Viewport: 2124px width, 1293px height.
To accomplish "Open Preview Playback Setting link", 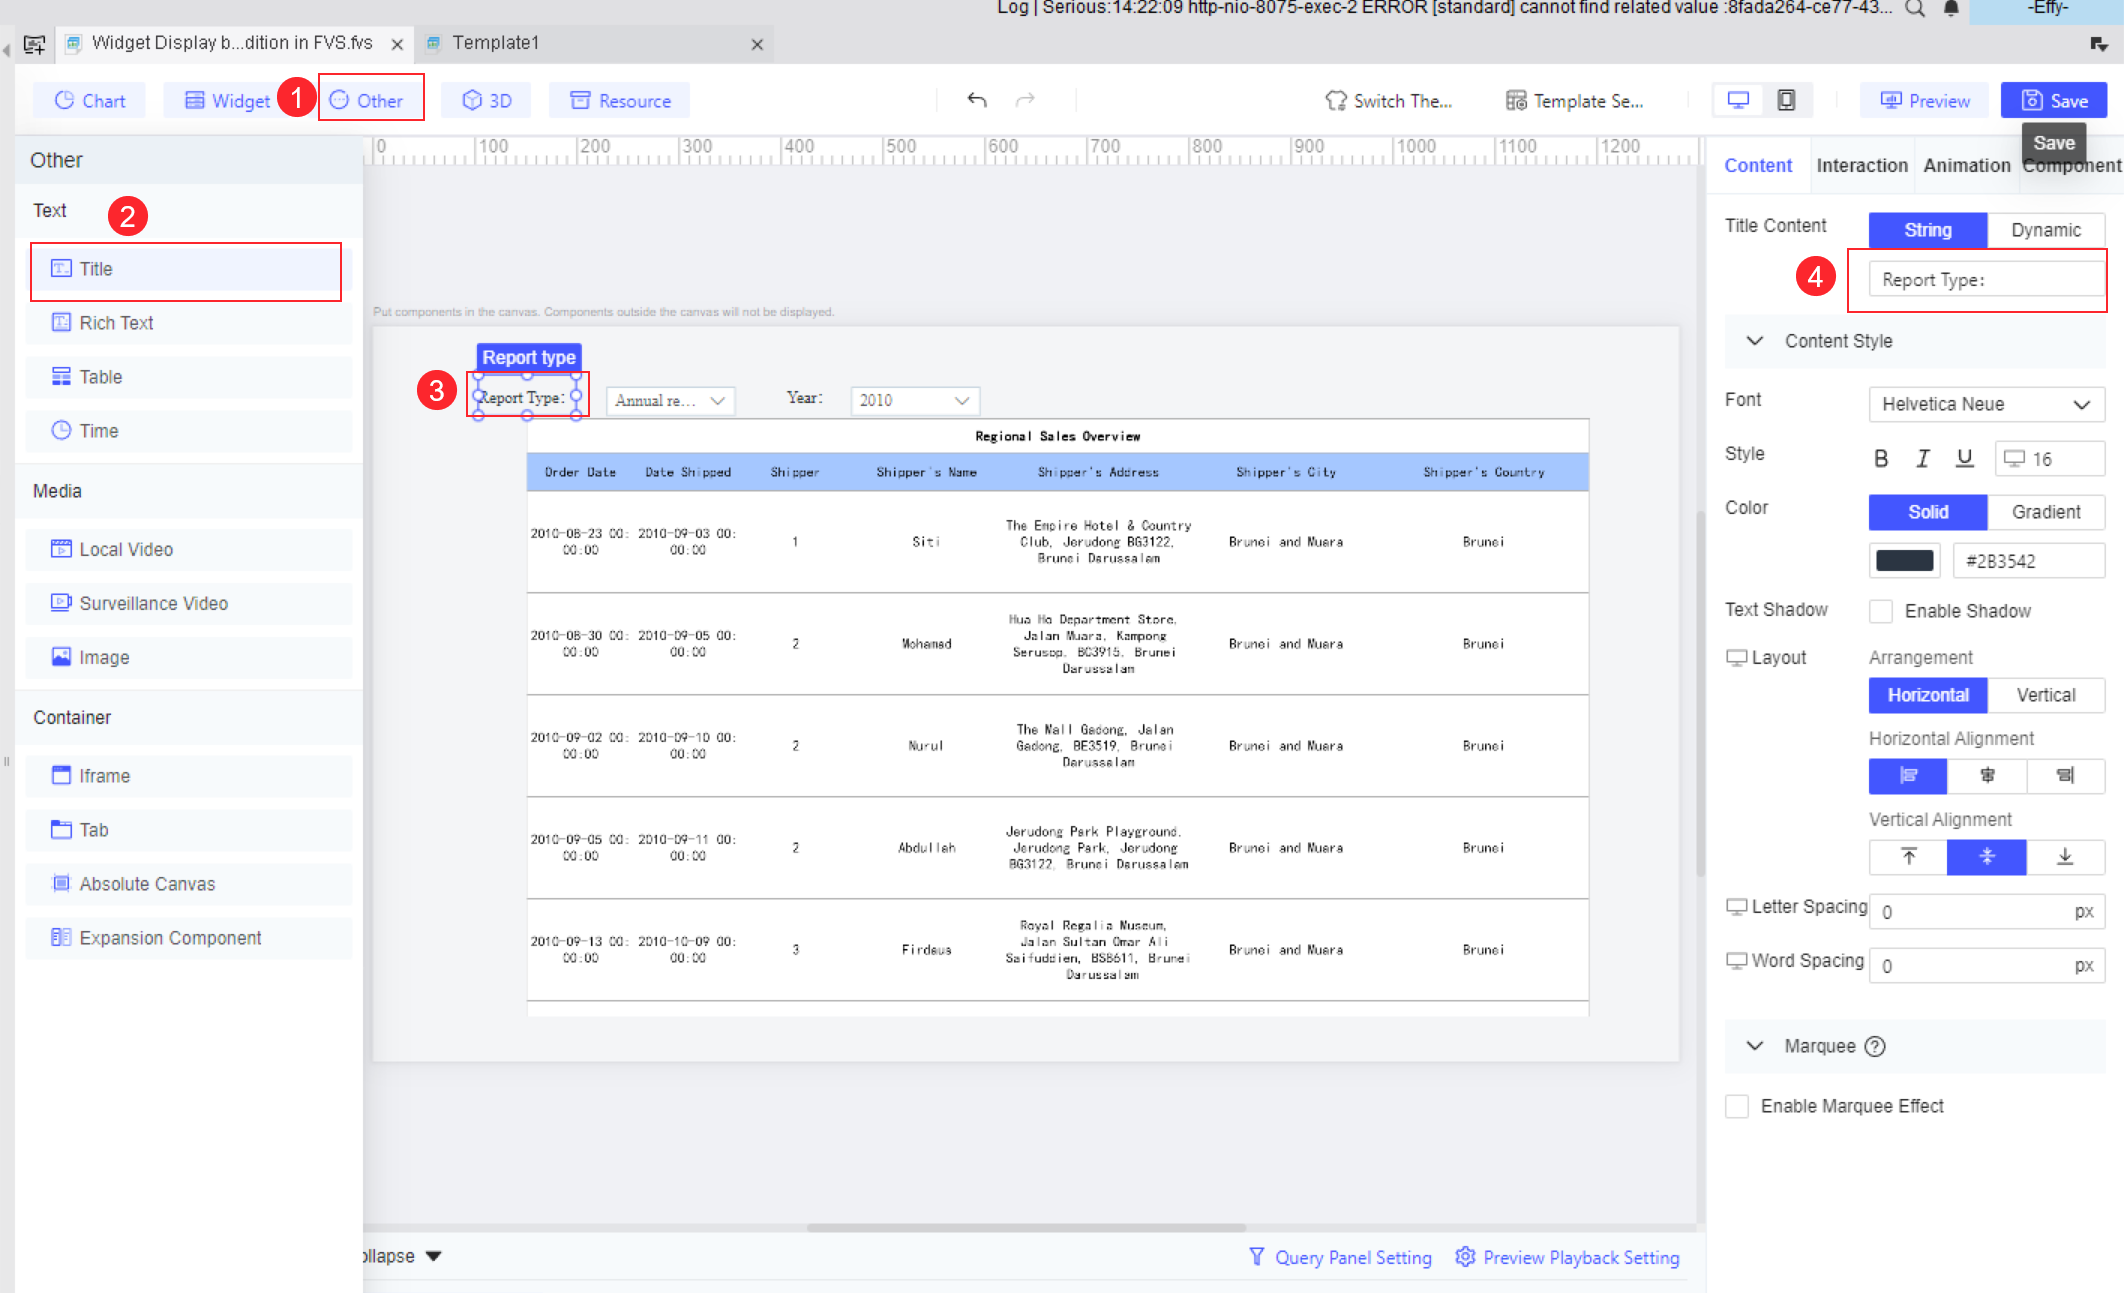I will click(x=1567, y=1257).
